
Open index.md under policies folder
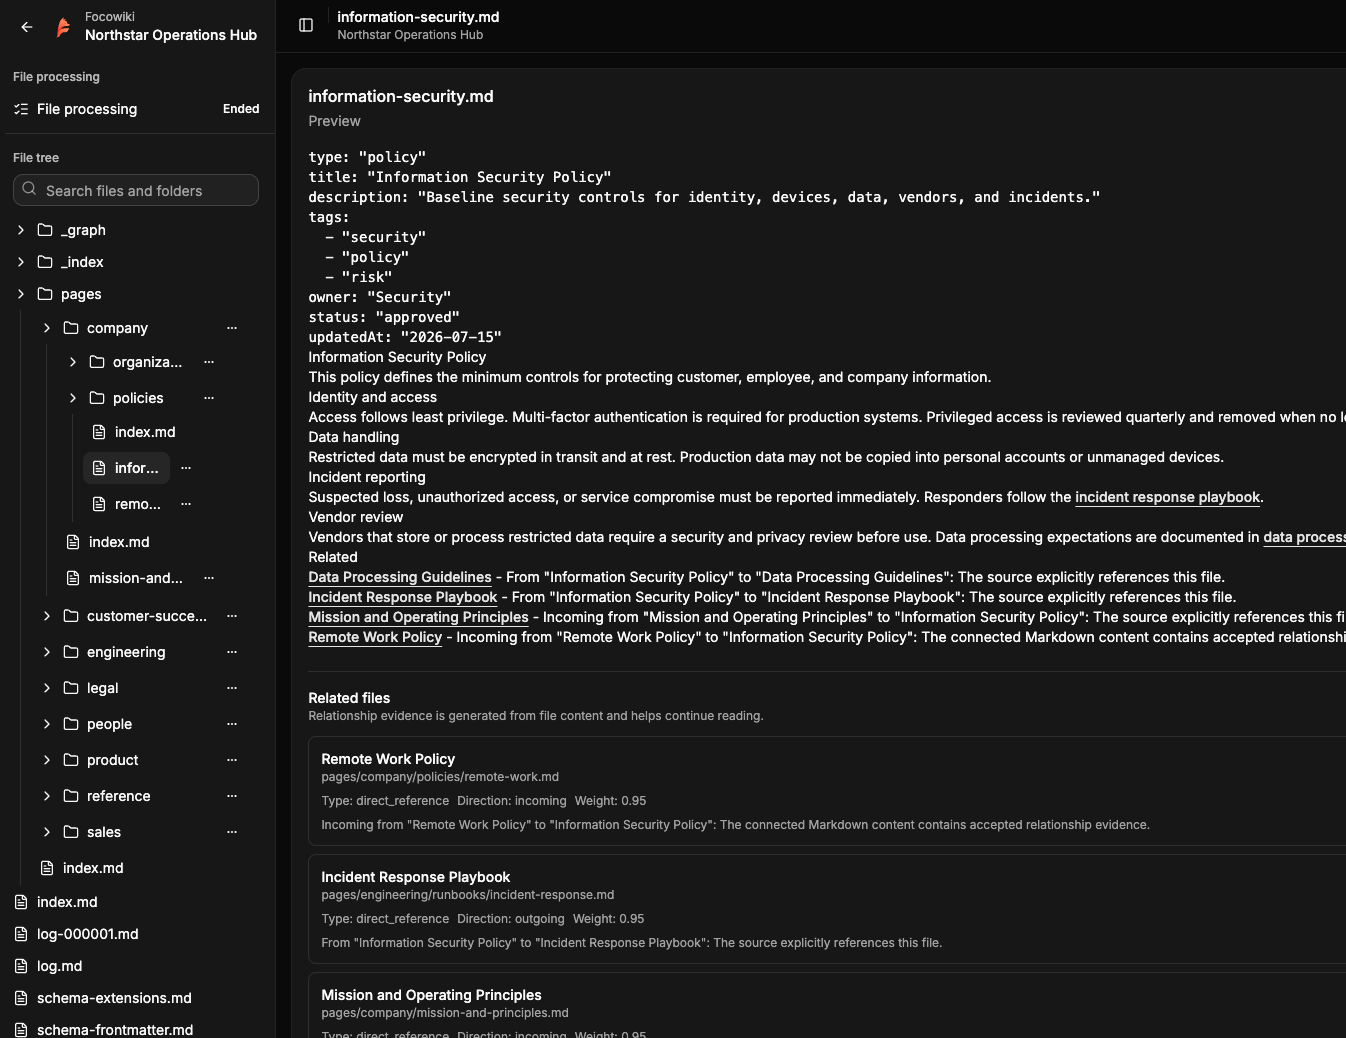145,432
